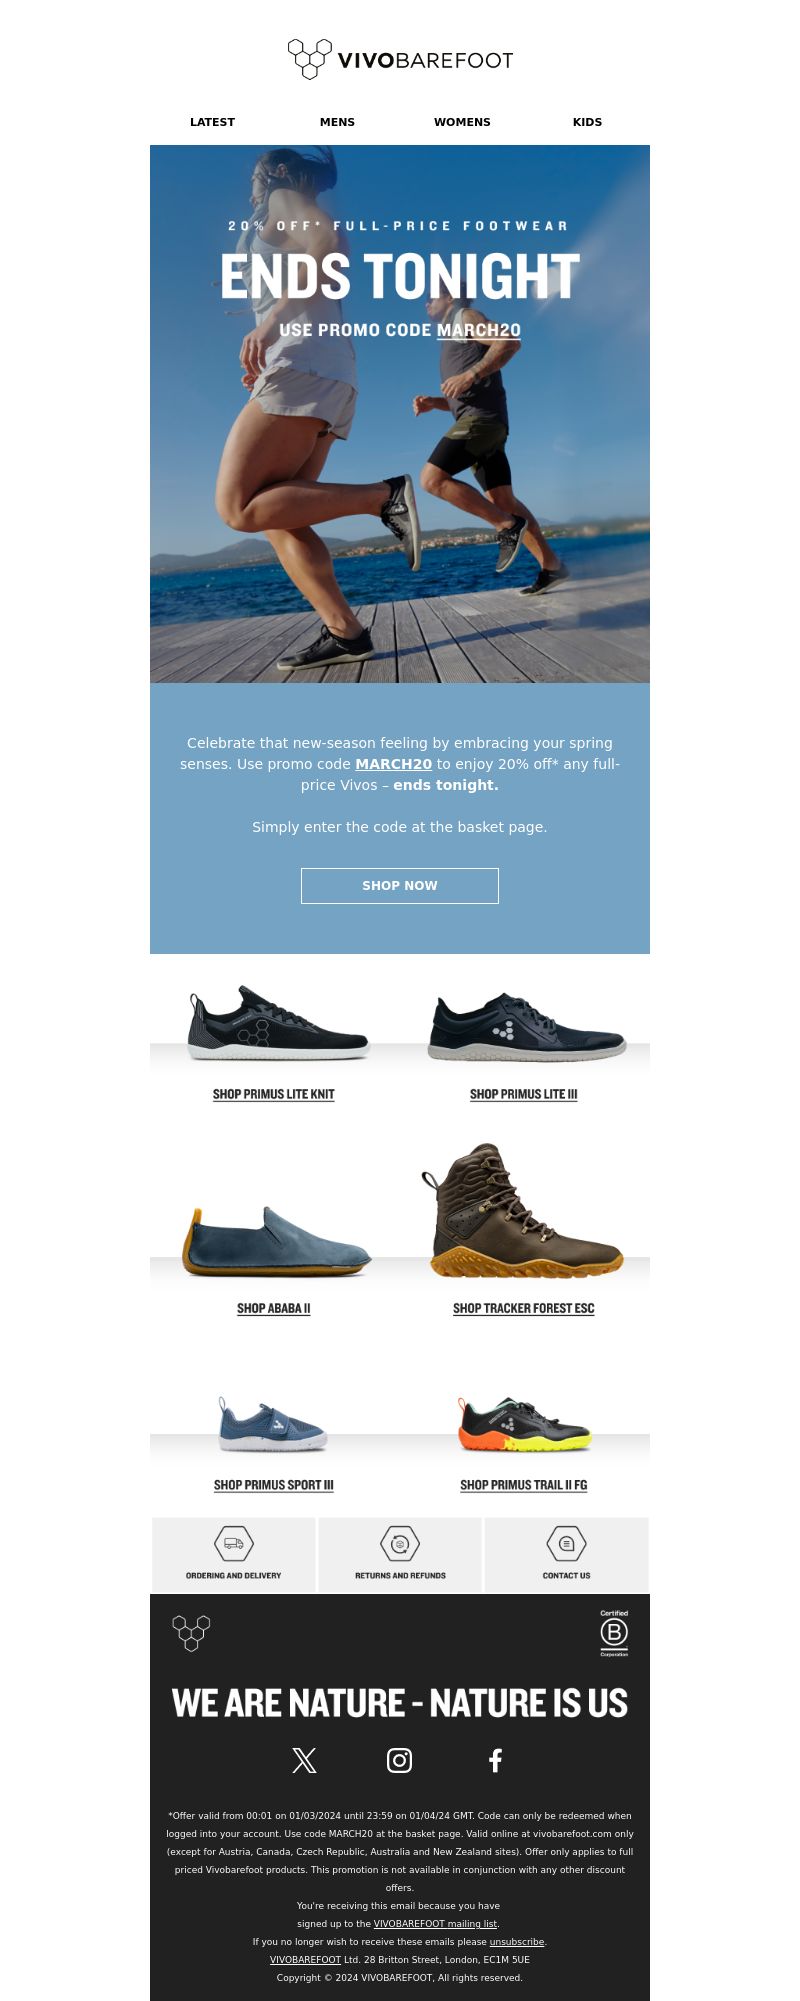The height and width of the screenshot is (2001, 800).
Task: Click the Contact Us chat icon
Action: coord(566,1543)
